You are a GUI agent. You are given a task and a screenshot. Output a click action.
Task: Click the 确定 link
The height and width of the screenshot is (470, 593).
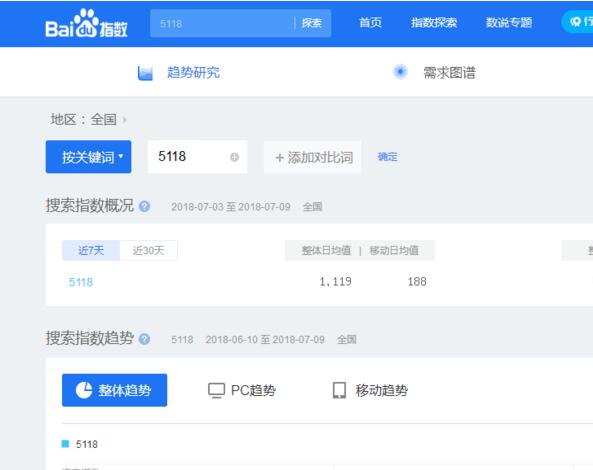point(388,157)
